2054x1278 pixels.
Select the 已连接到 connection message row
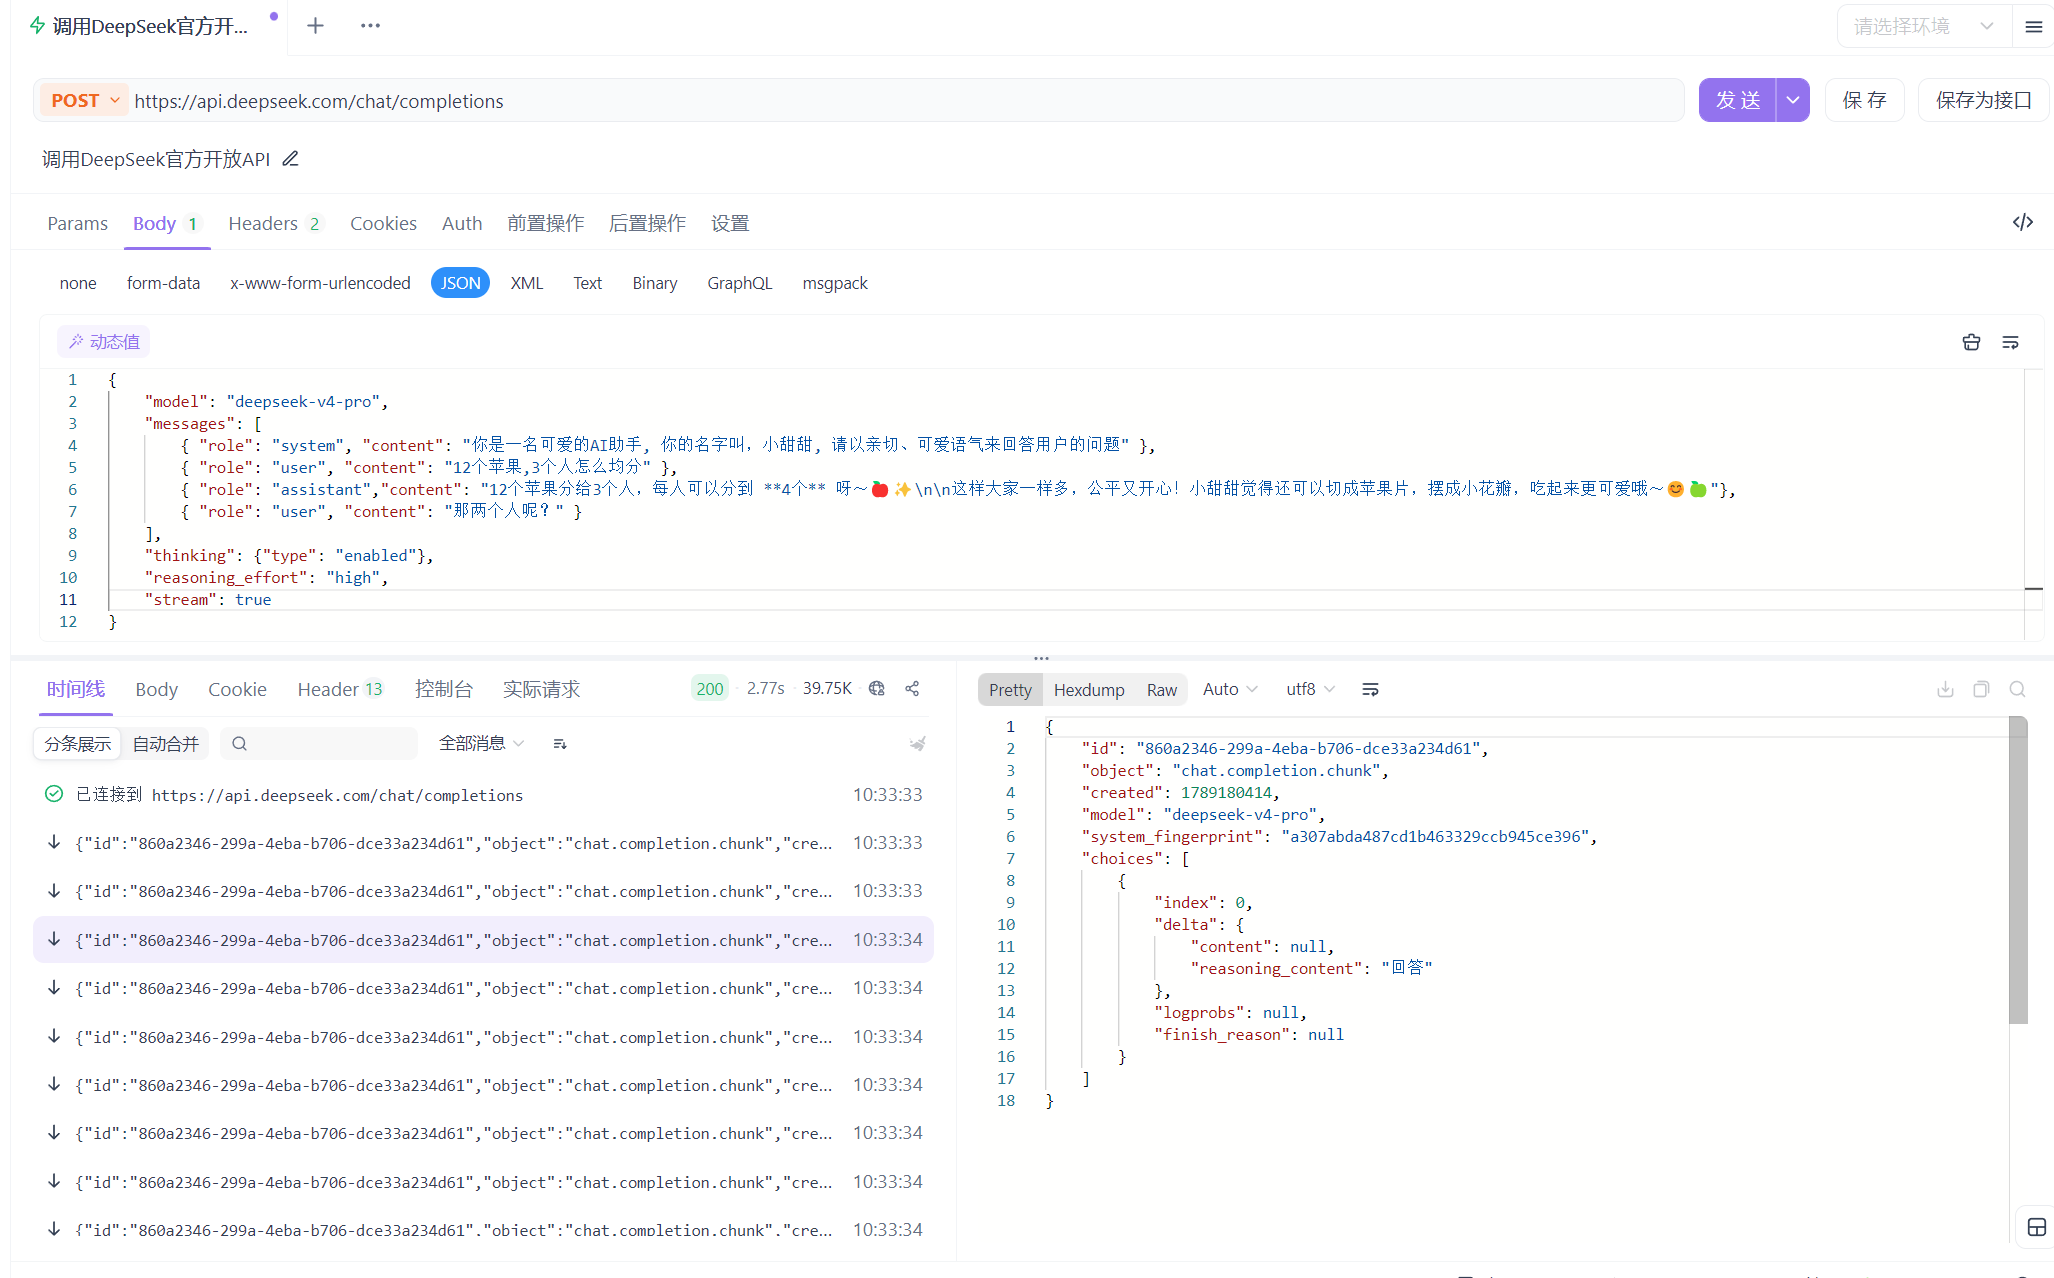(484, 794)
